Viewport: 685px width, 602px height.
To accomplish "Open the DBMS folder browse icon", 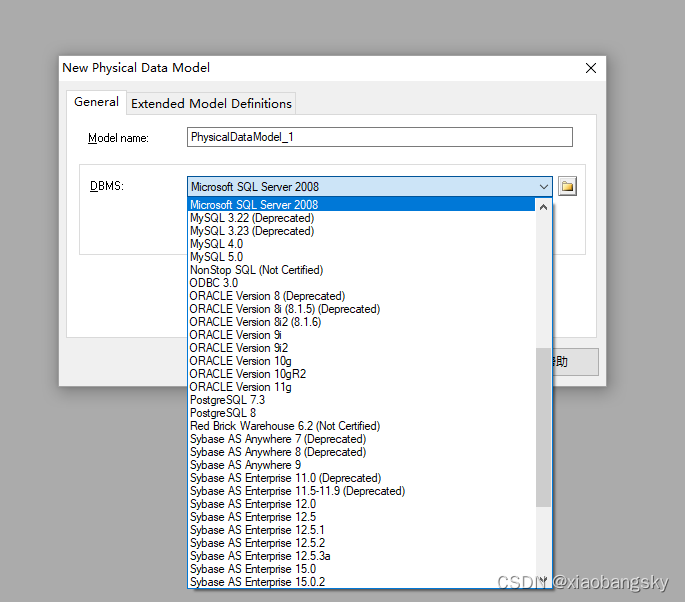I will pyautogui.click(x=567, y=187).
